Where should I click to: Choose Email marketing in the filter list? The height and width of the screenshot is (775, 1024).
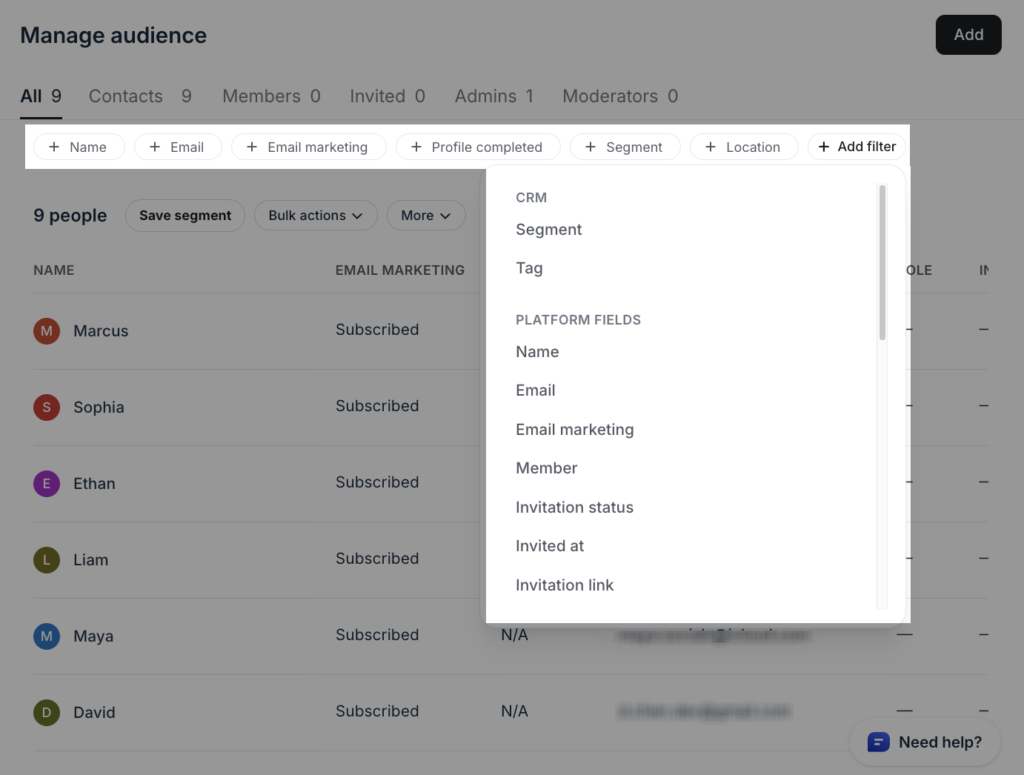[x=575, y=430]
